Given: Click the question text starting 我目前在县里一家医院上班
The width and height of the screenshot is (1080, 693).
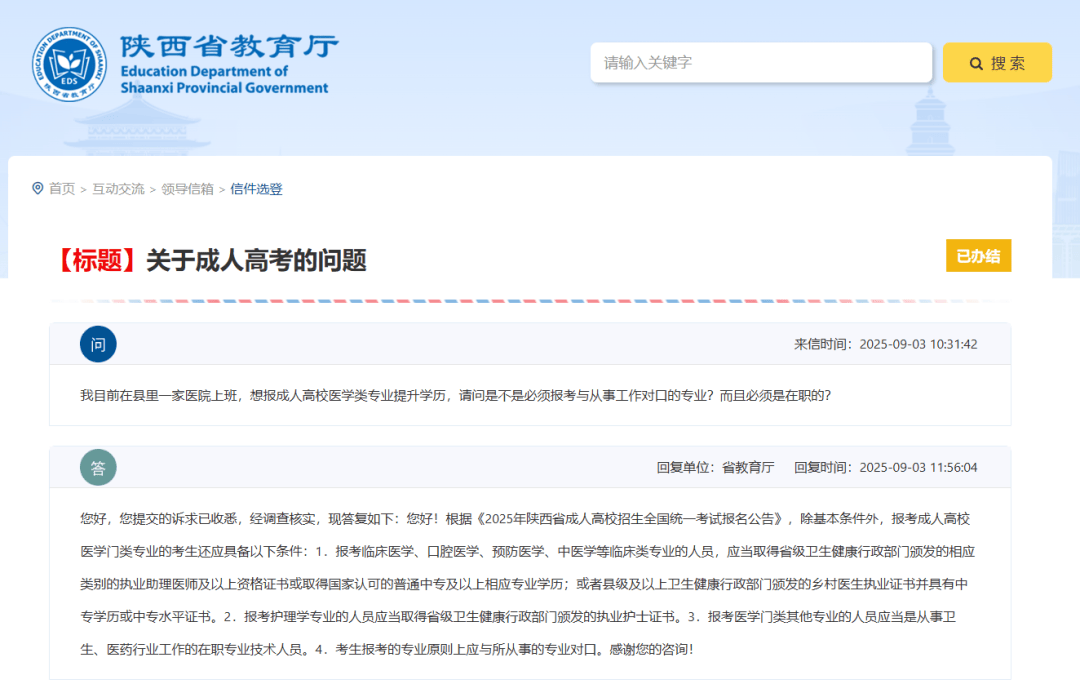Looking at the screenshot, I should (455, 395).
